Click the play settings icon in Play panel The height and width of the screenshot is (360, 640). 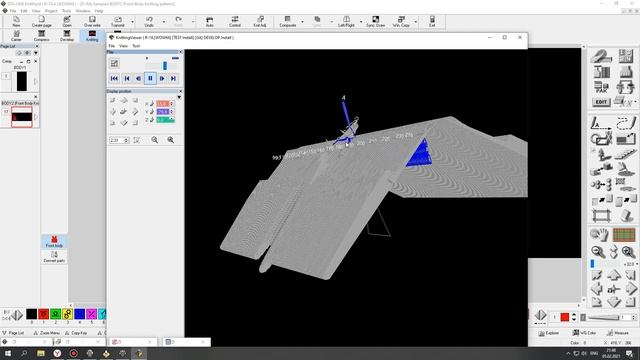114,63
